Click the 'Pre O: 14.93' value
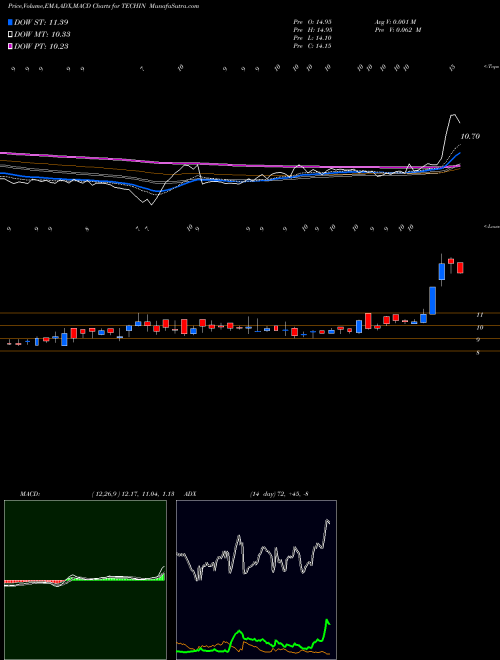The width and height of the screenshot is (500, 660). (313, 22)
